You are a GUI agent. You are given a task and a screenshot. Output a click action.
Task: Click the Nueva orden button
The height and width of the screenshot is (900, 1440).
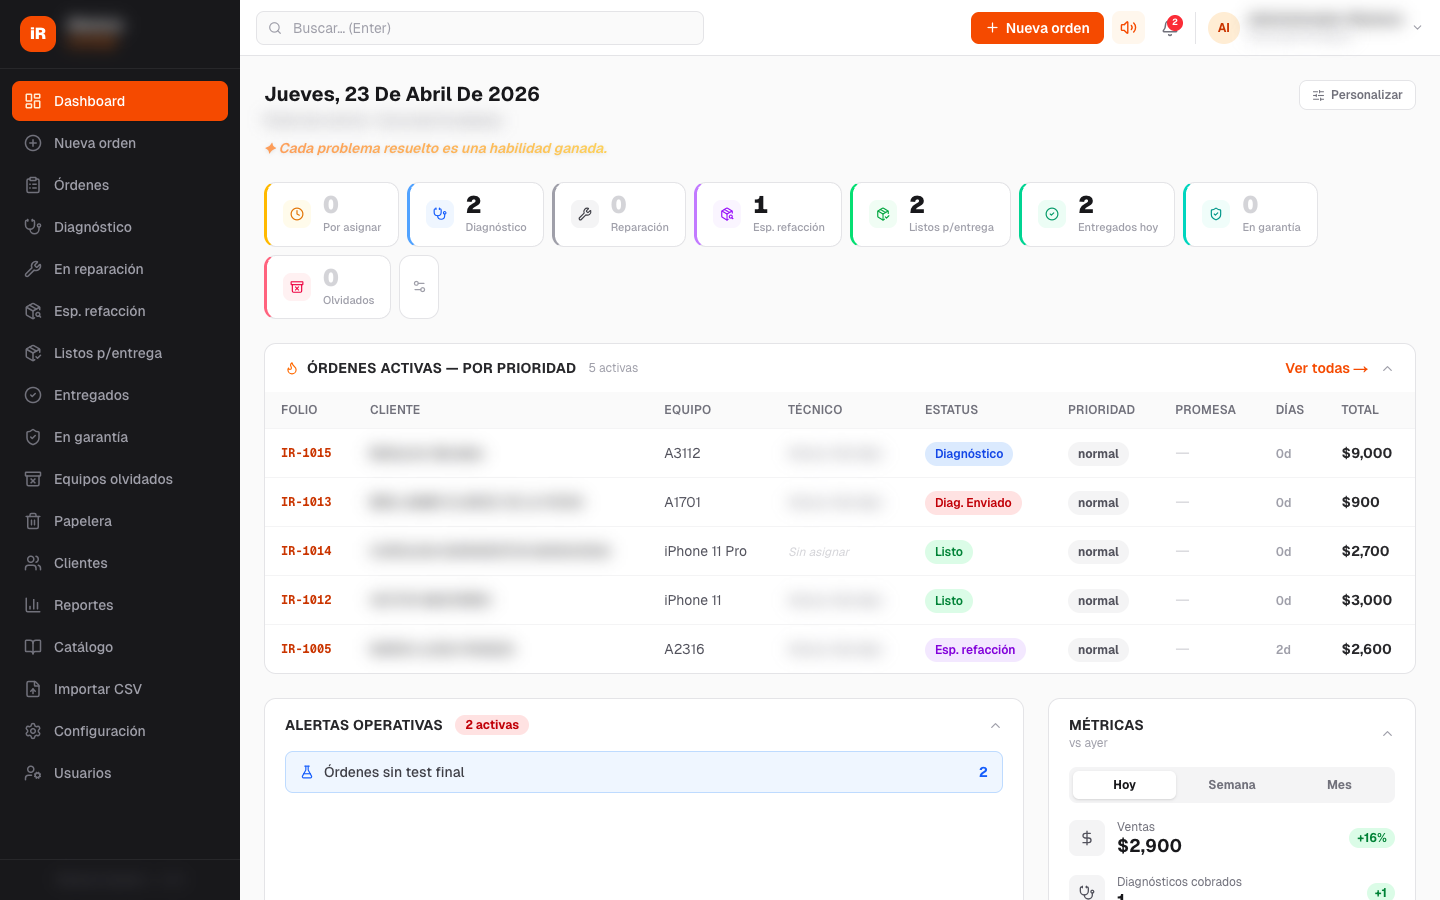point(1037,28)
